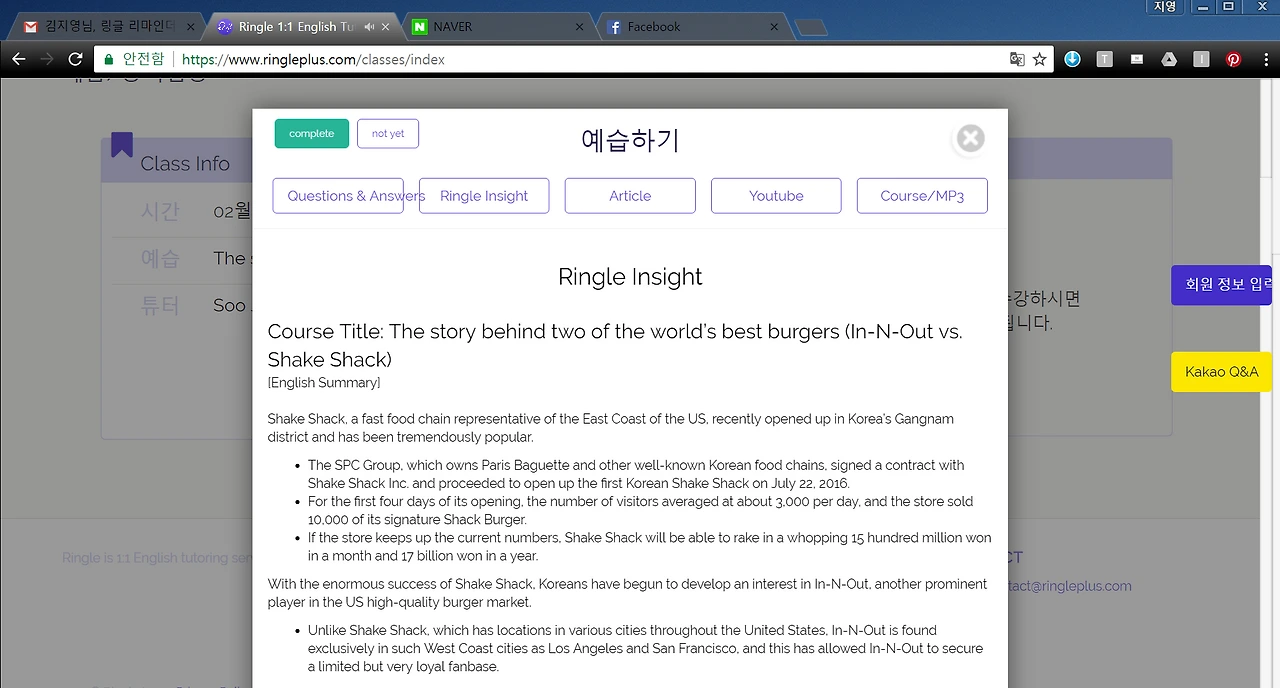This screenshot has width=1280, height=688.
Task: Click the Course Title heading text
Action: tap(615, 345)
